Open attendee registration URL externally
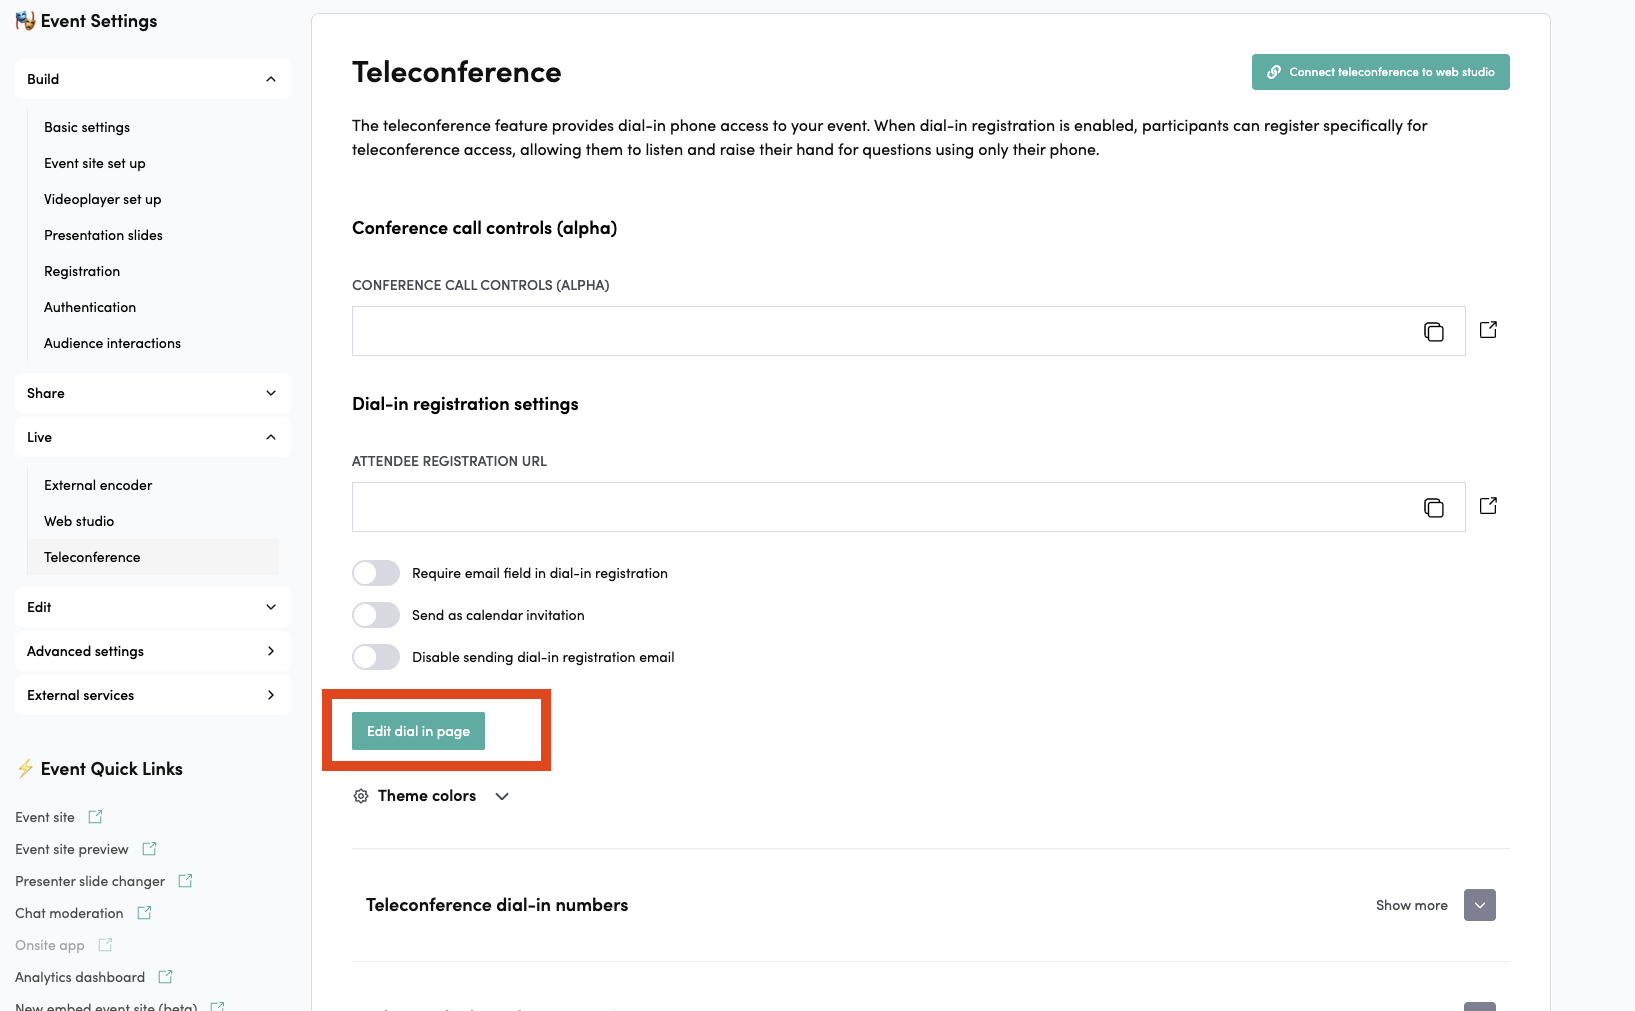 (x=1488, y=506)
